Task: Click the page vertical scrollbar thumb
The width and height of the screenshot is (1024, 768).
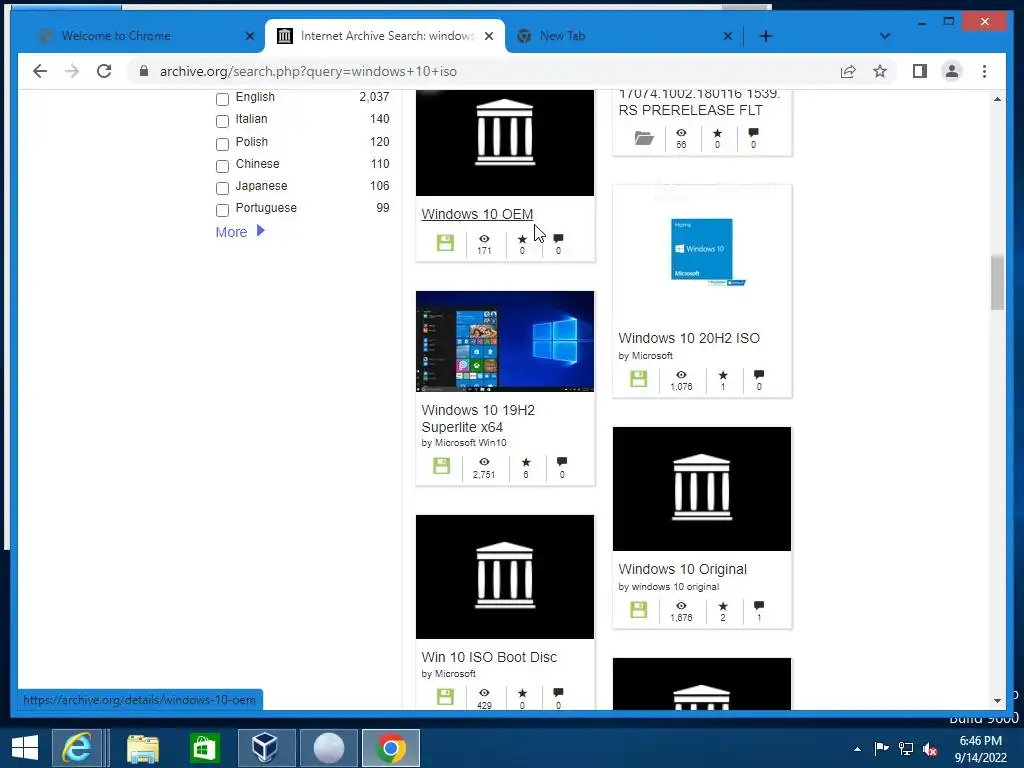Action: (x=997, y=283)
